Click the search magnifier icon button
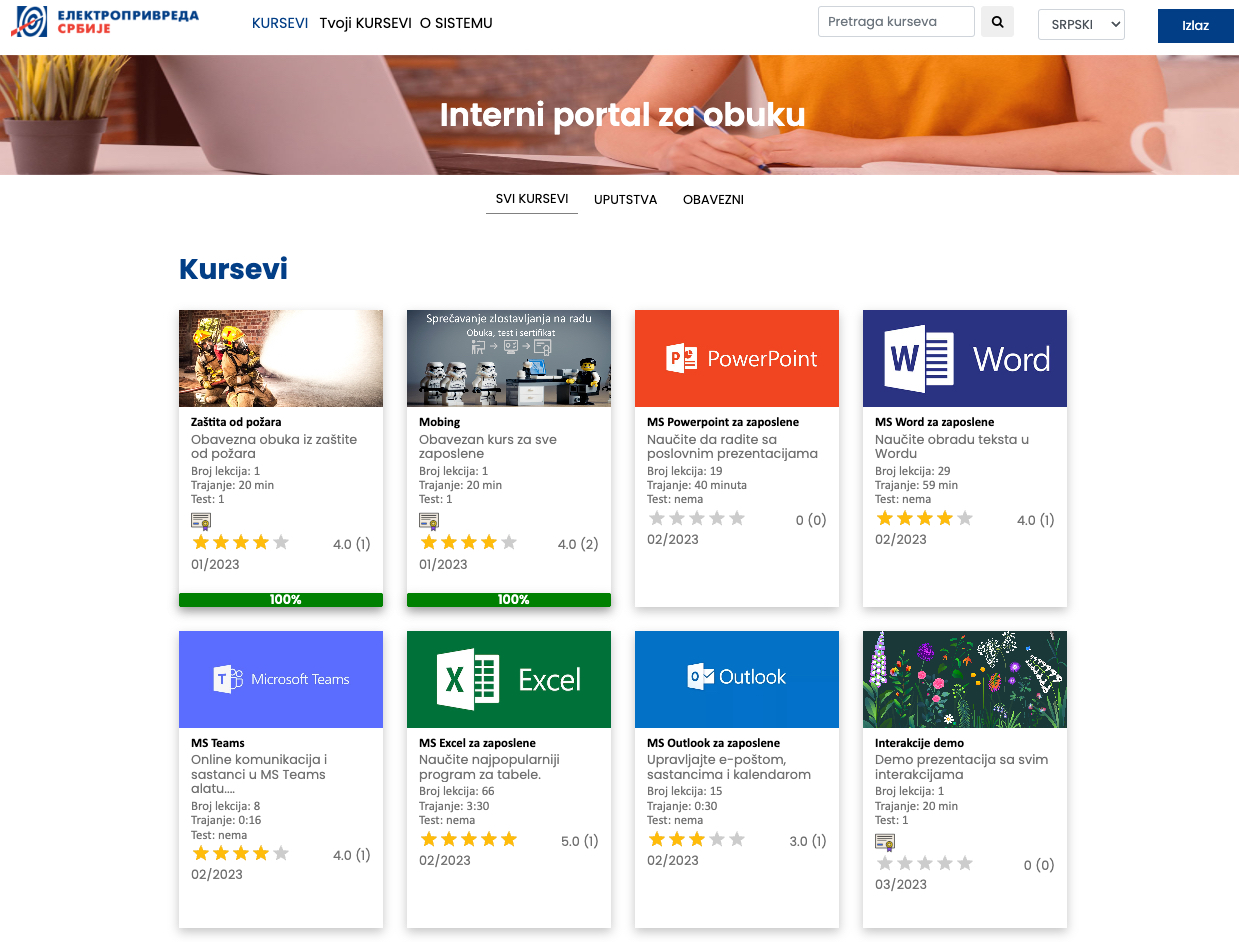Image resolution: width=1239 pixels, height=942 pixels. coord(997,22)
